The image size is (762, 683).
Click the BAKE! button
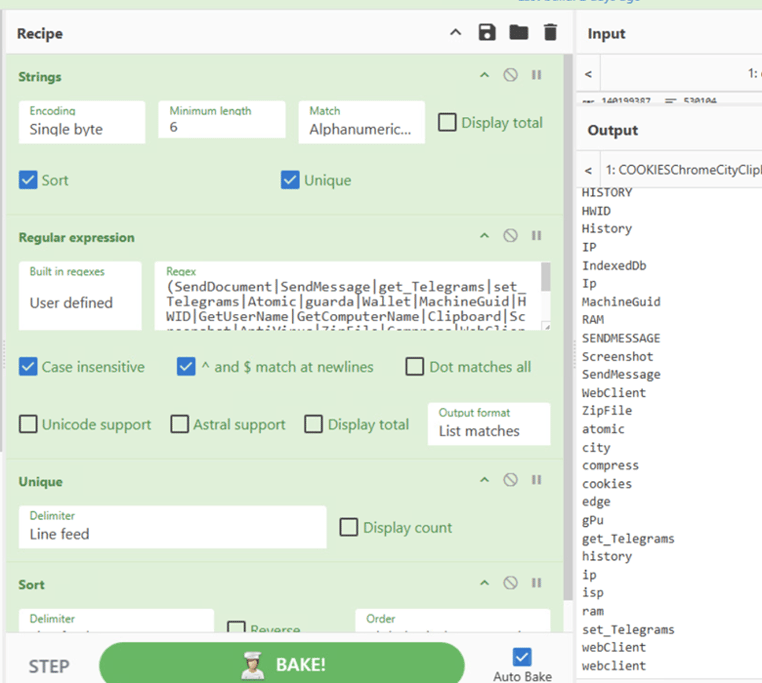click(282, 664)
